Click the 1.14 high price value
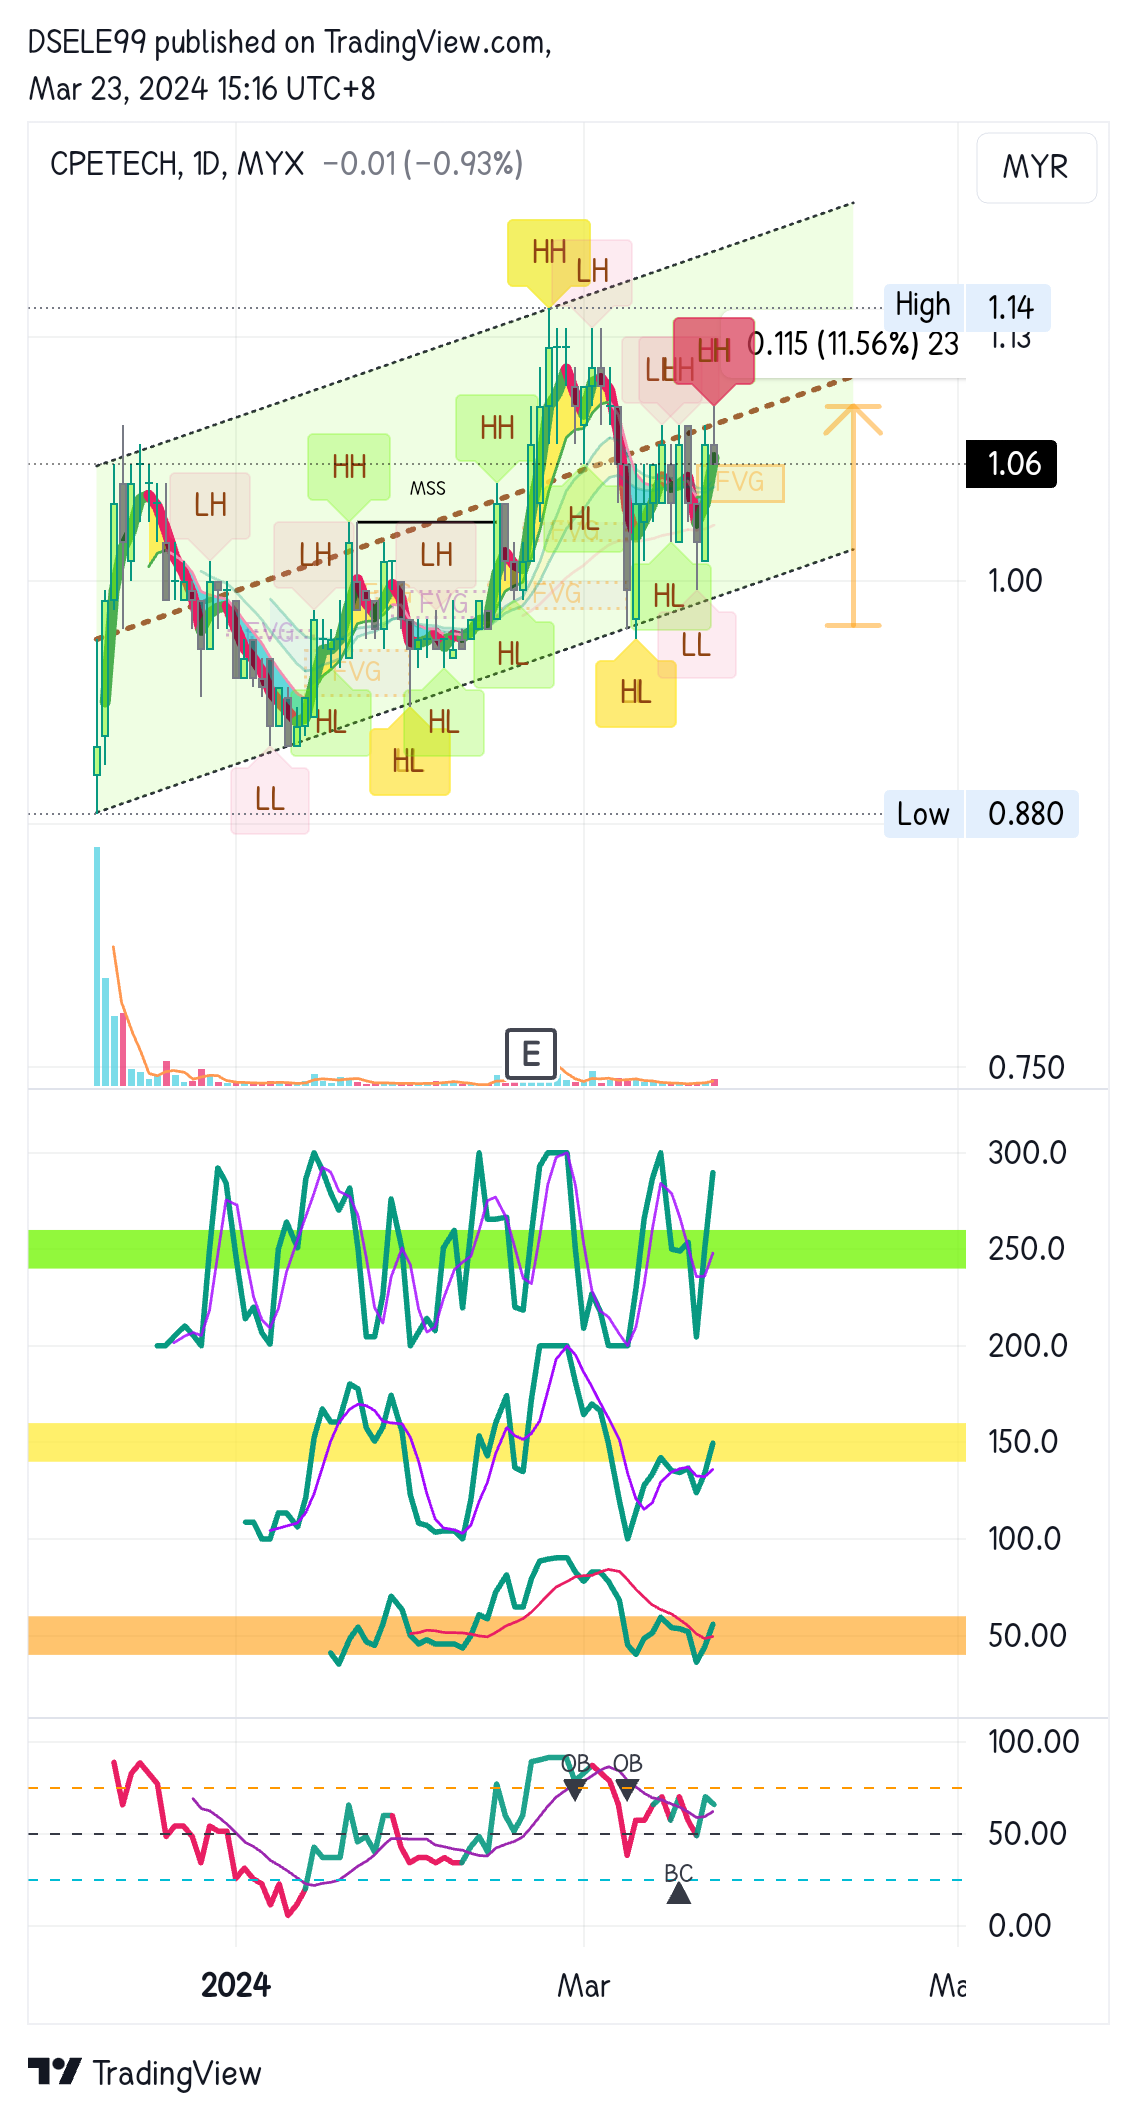Screen dimensions: 1137x2120 coord(1011,307)
